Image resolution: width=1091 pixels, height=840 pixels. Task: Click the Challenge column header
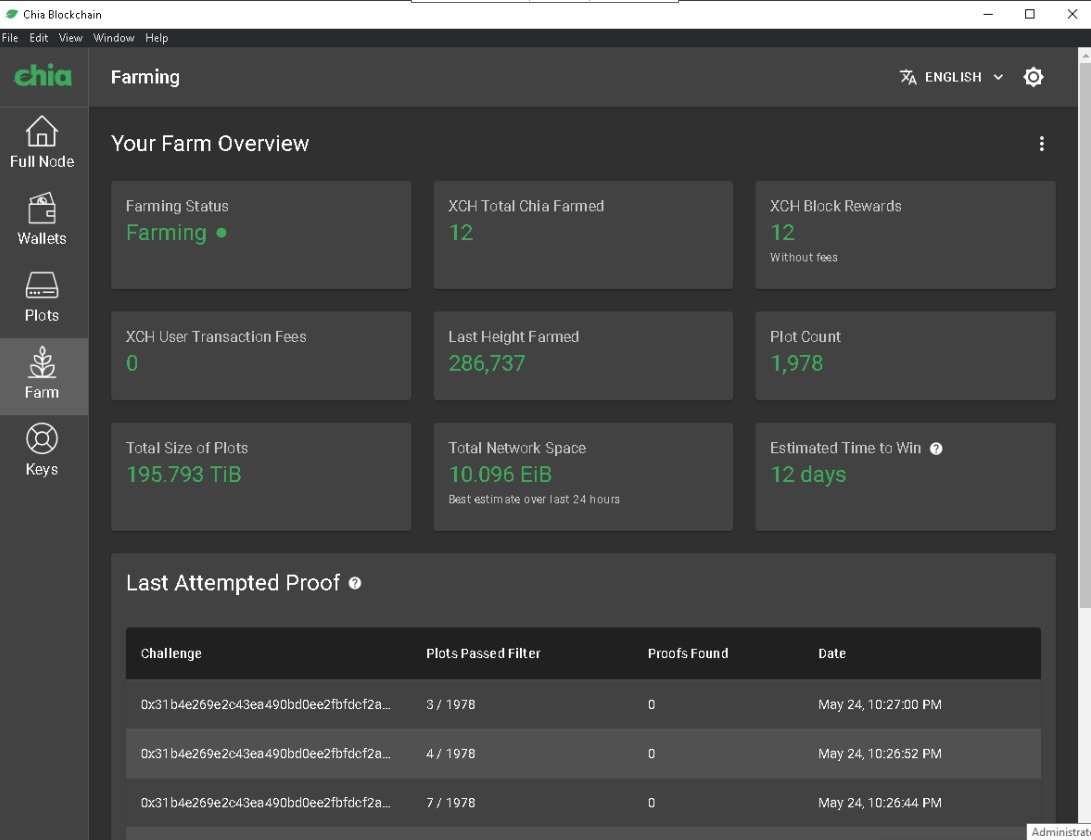(x=171, y=653)
